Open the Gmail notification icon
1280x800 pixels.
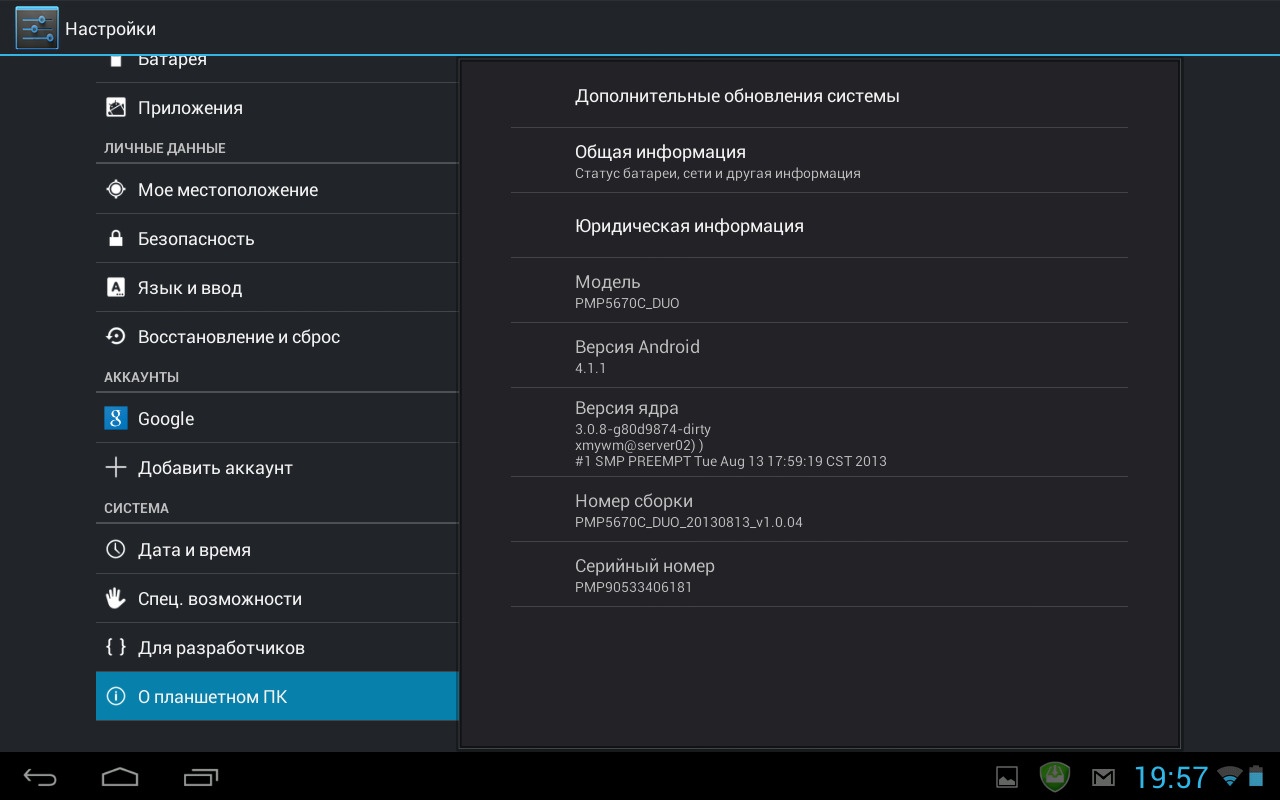[x=1103, y=777]
